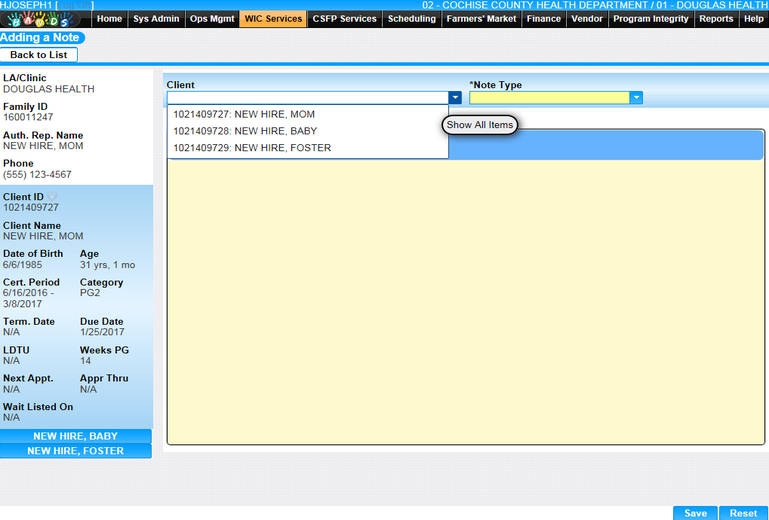Click the Back to List button
The image size is (769, 520).
click(x=39, y=55)
